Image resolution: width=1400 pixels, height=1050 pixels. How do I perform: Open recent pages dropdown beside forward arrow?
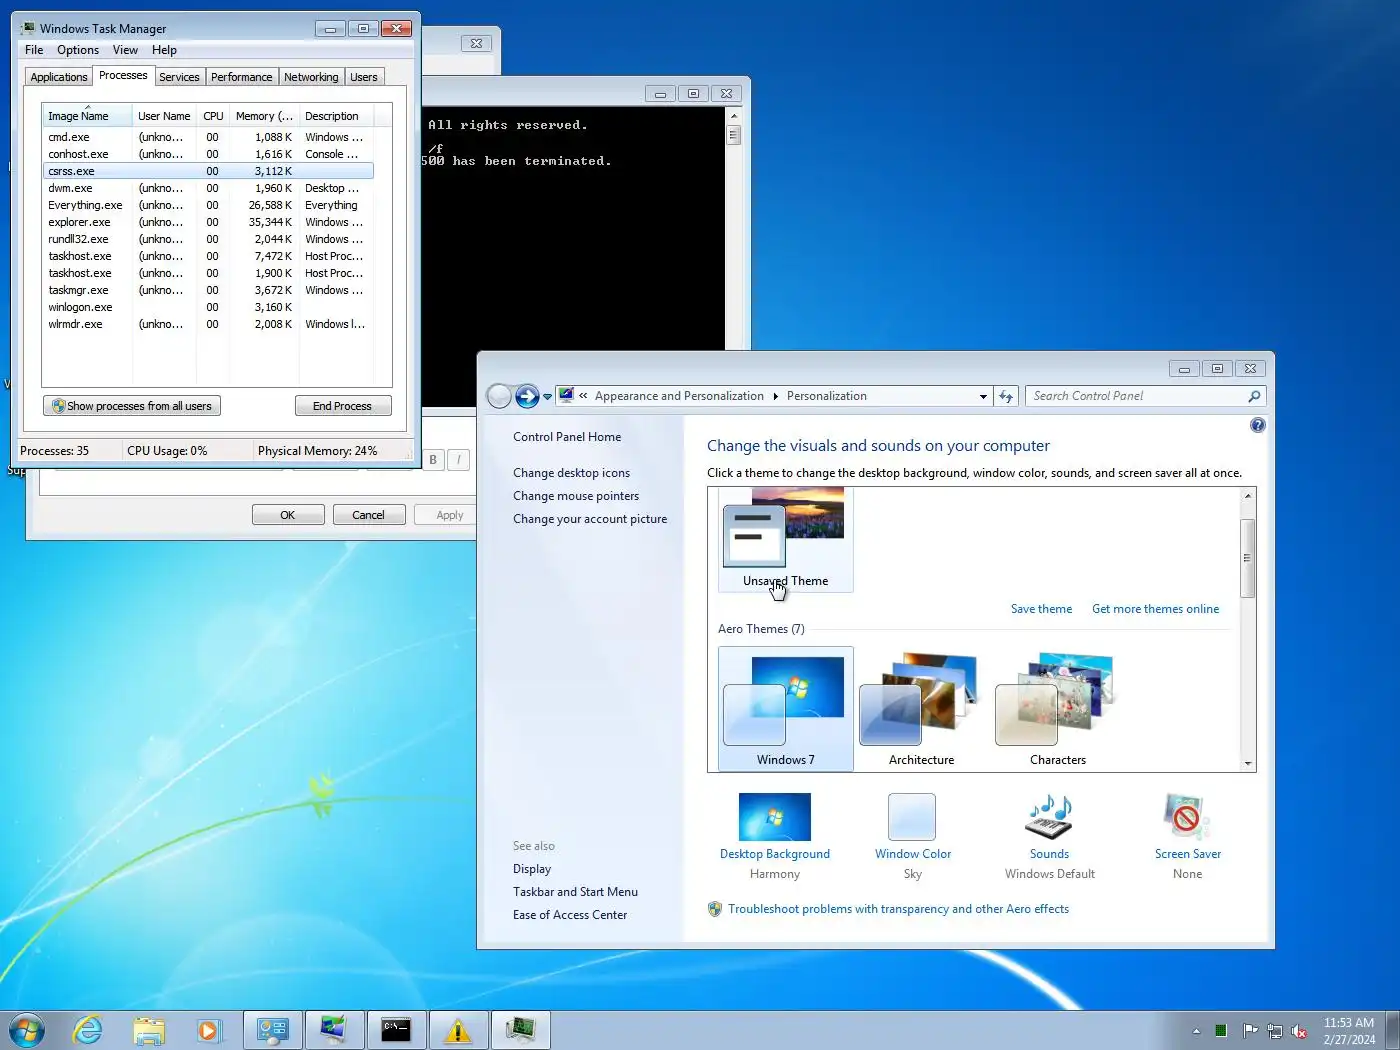coord(547,397)
